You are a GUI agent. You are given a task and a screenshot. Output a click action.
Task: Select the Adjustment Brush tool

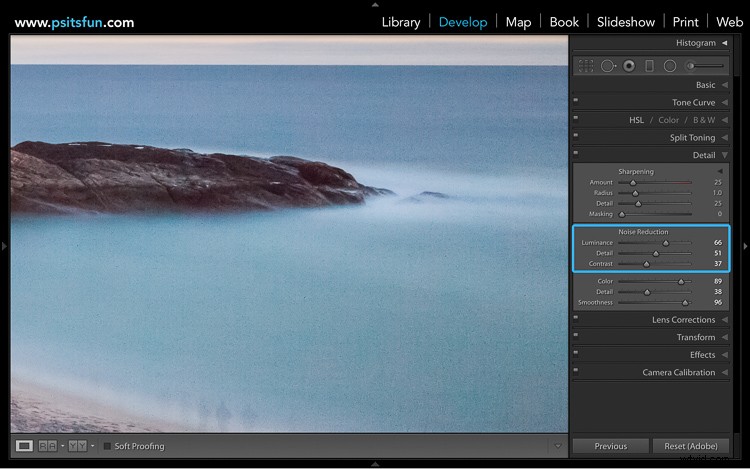point(705,65)
